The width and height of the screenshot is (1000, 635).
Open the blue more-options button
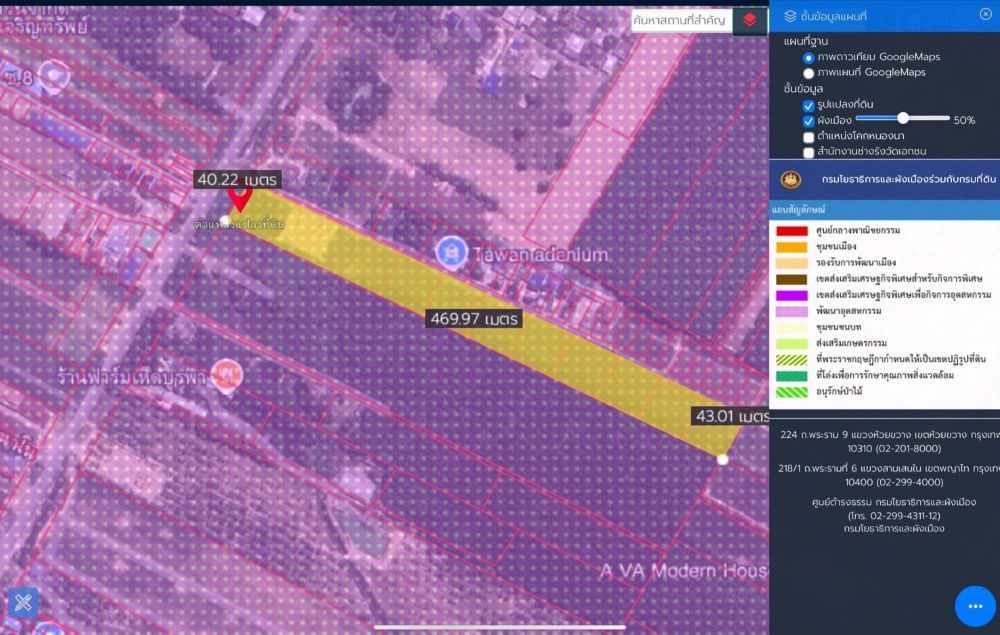tap(975, 606)
